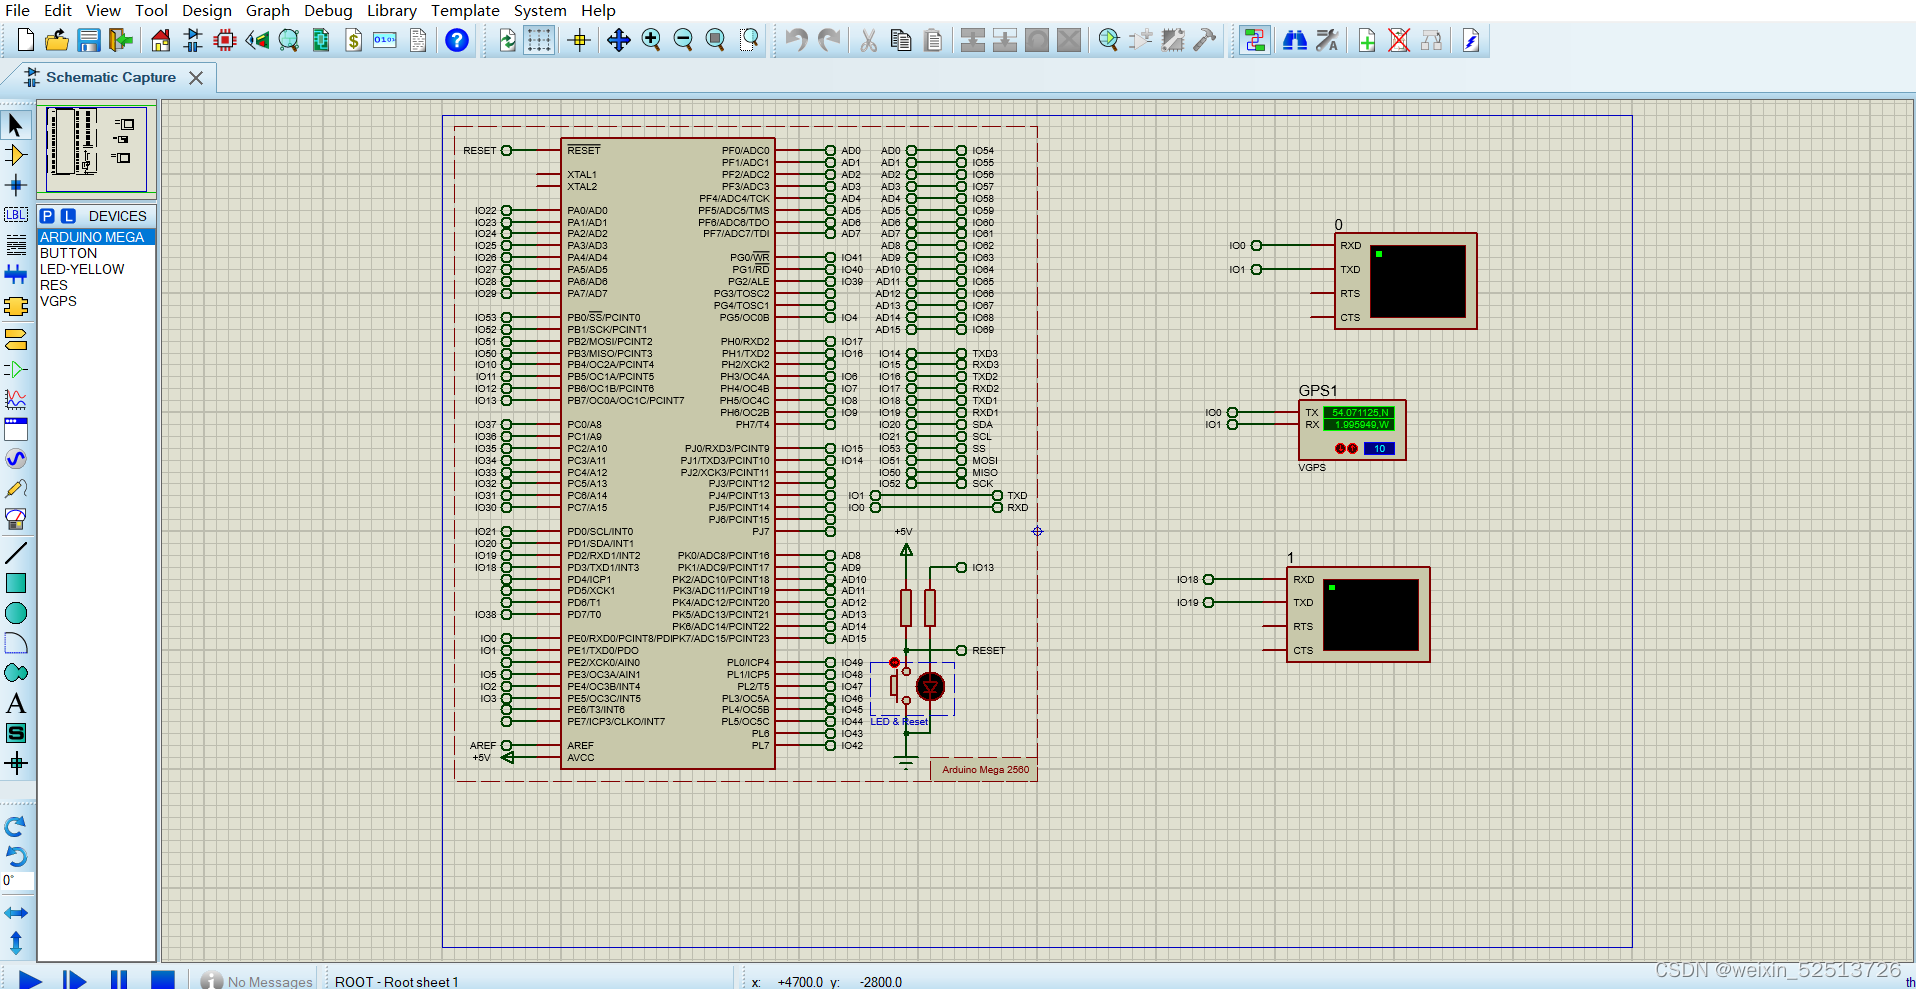Remove the sheet with the red X page icon
The image size is (1916, 989).
pyautogui.click(x=1399, y=40)
